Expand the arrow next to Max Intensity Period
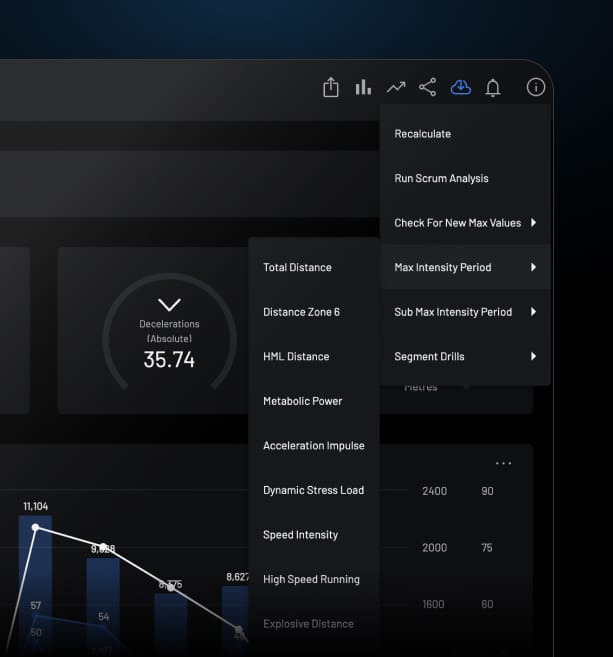Viewport: 613px width, 657px height. 533,267
